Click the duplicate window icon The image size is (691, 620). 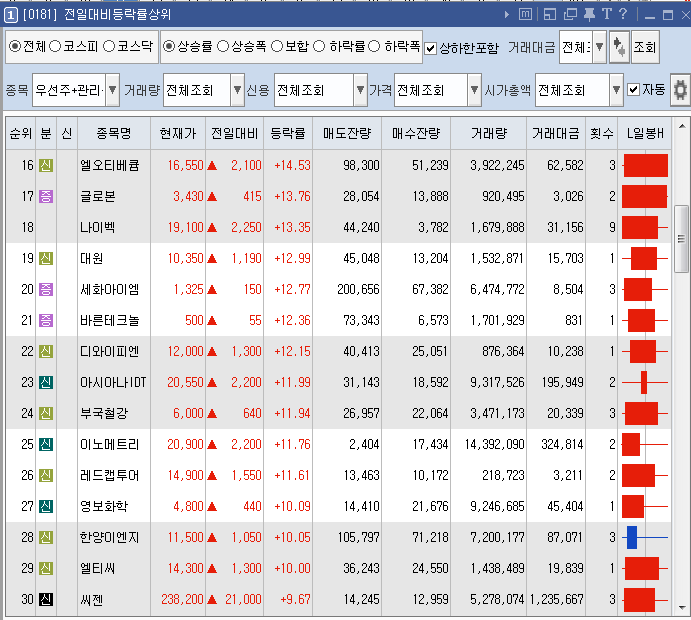[x=570, y=15]
